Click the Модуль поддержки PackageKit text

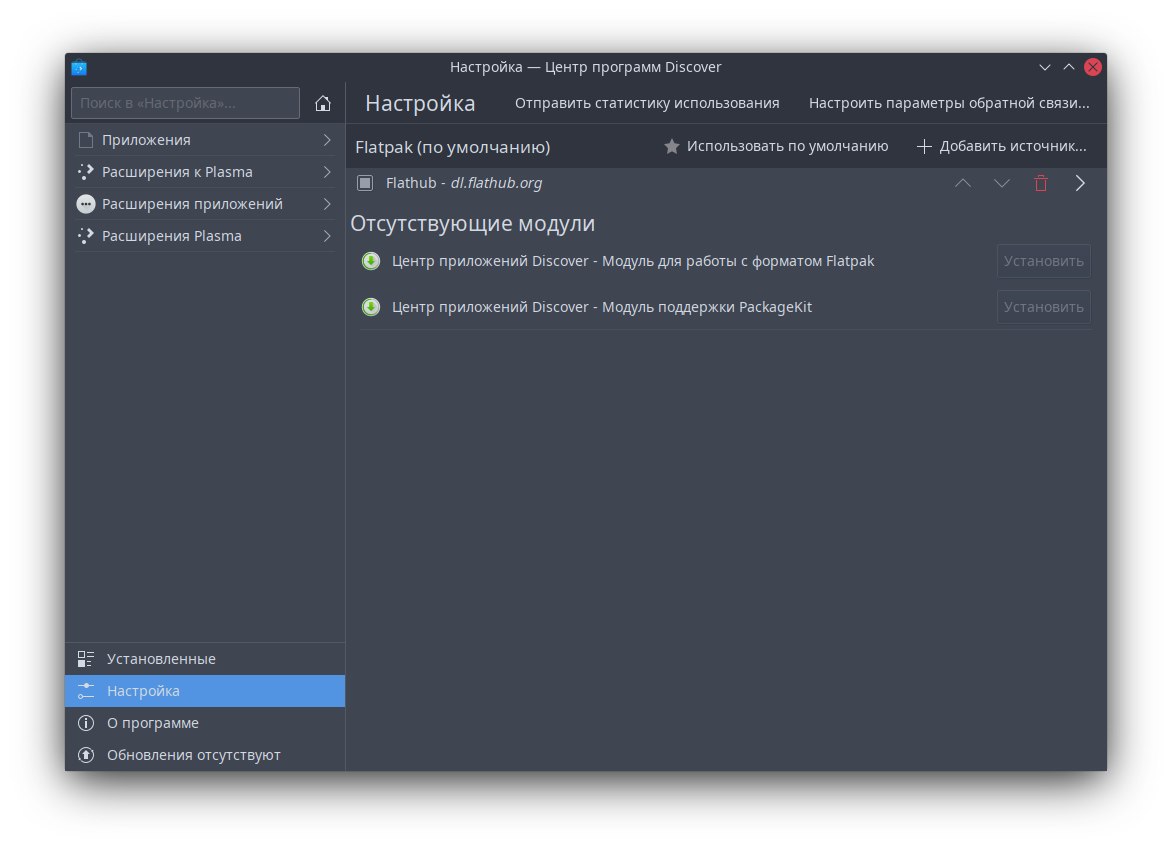tap(707, 307)
